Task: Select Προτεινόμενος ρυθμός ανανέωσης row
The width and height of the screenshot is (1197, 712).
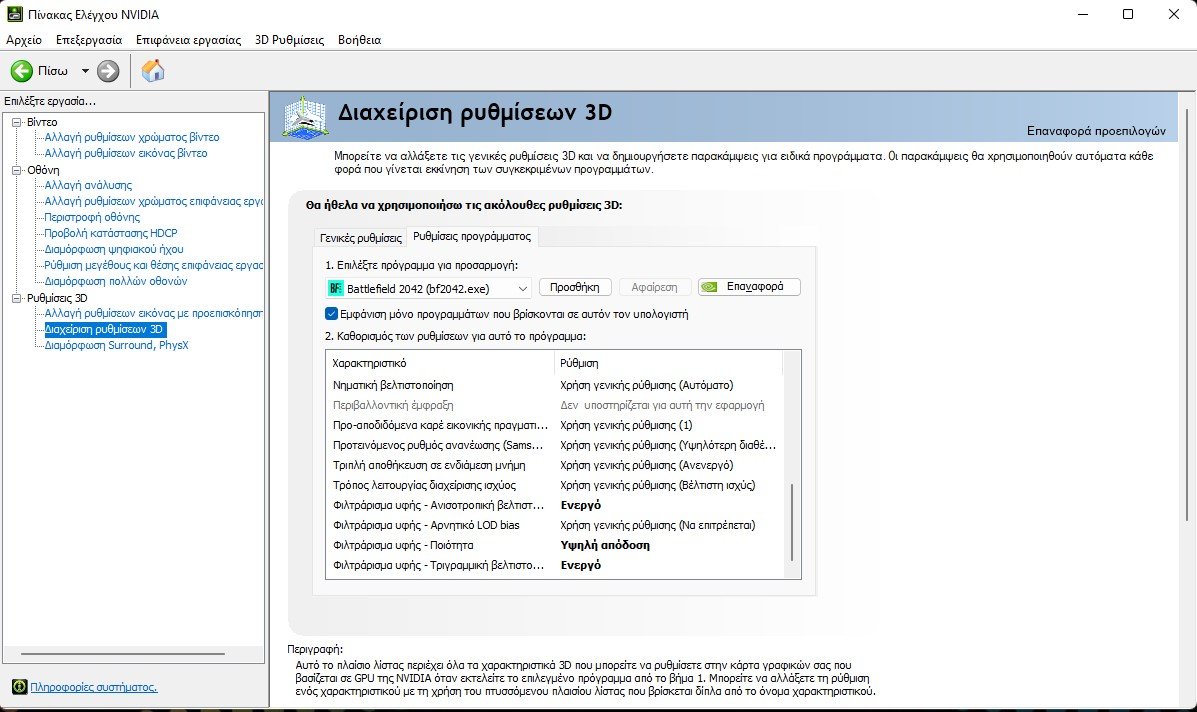Action: point(554,445)
